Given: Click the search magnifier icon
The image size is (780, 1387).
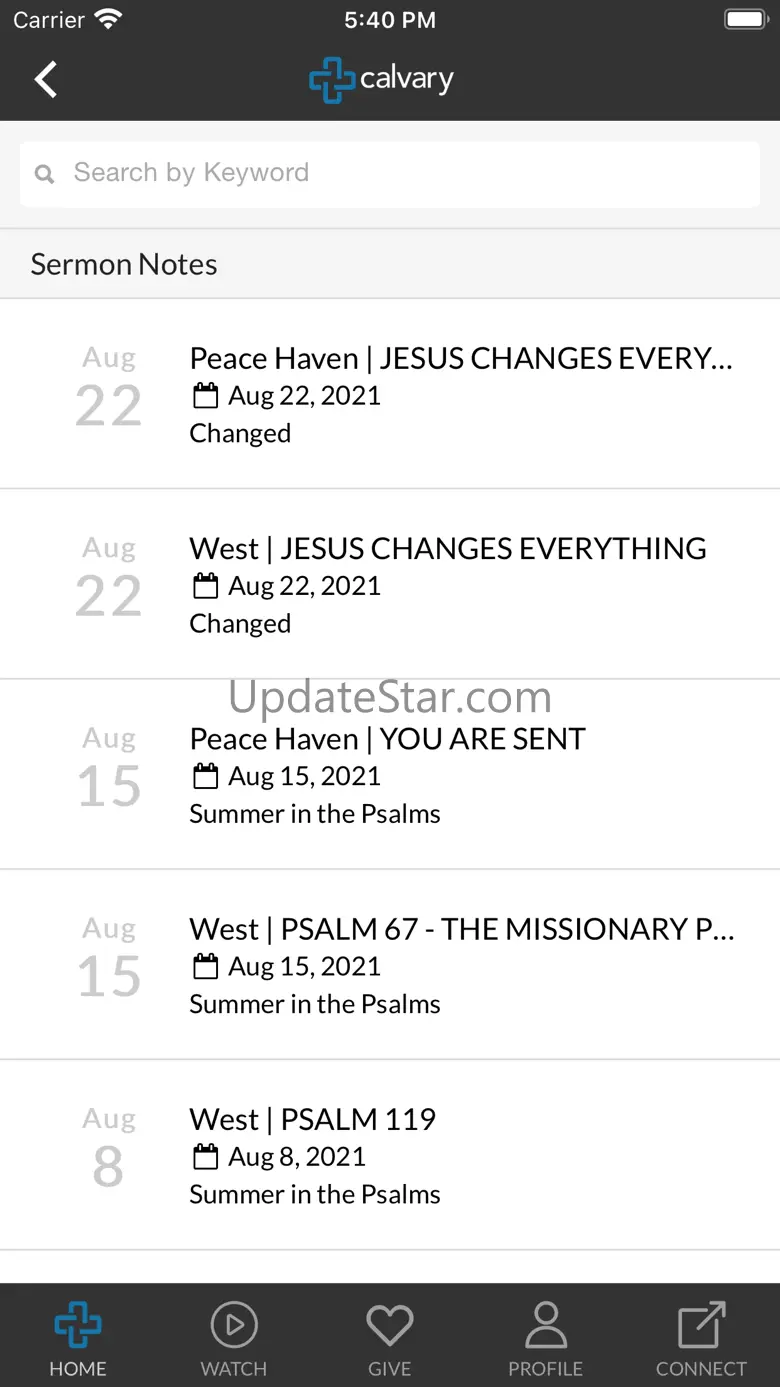Looking at the screenshot, I should coord(44,174).
